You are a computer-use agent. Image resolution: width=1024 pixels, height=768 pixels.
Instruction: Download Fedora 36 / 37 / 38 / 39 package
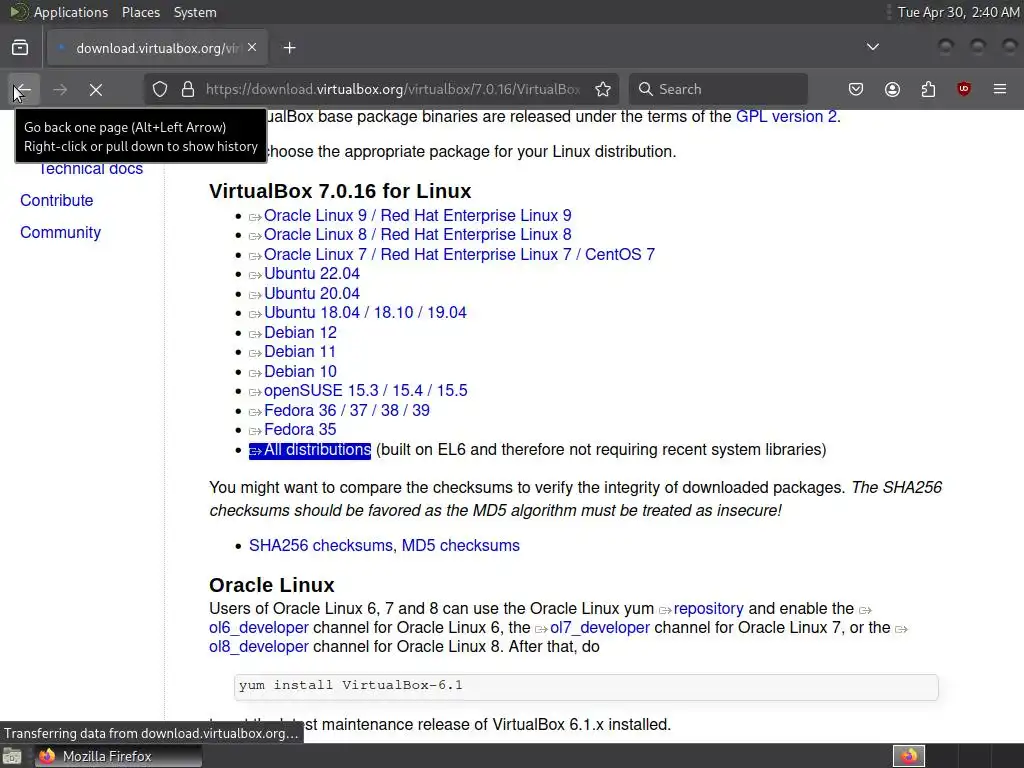pyautogui.click(x=347, y=410)
